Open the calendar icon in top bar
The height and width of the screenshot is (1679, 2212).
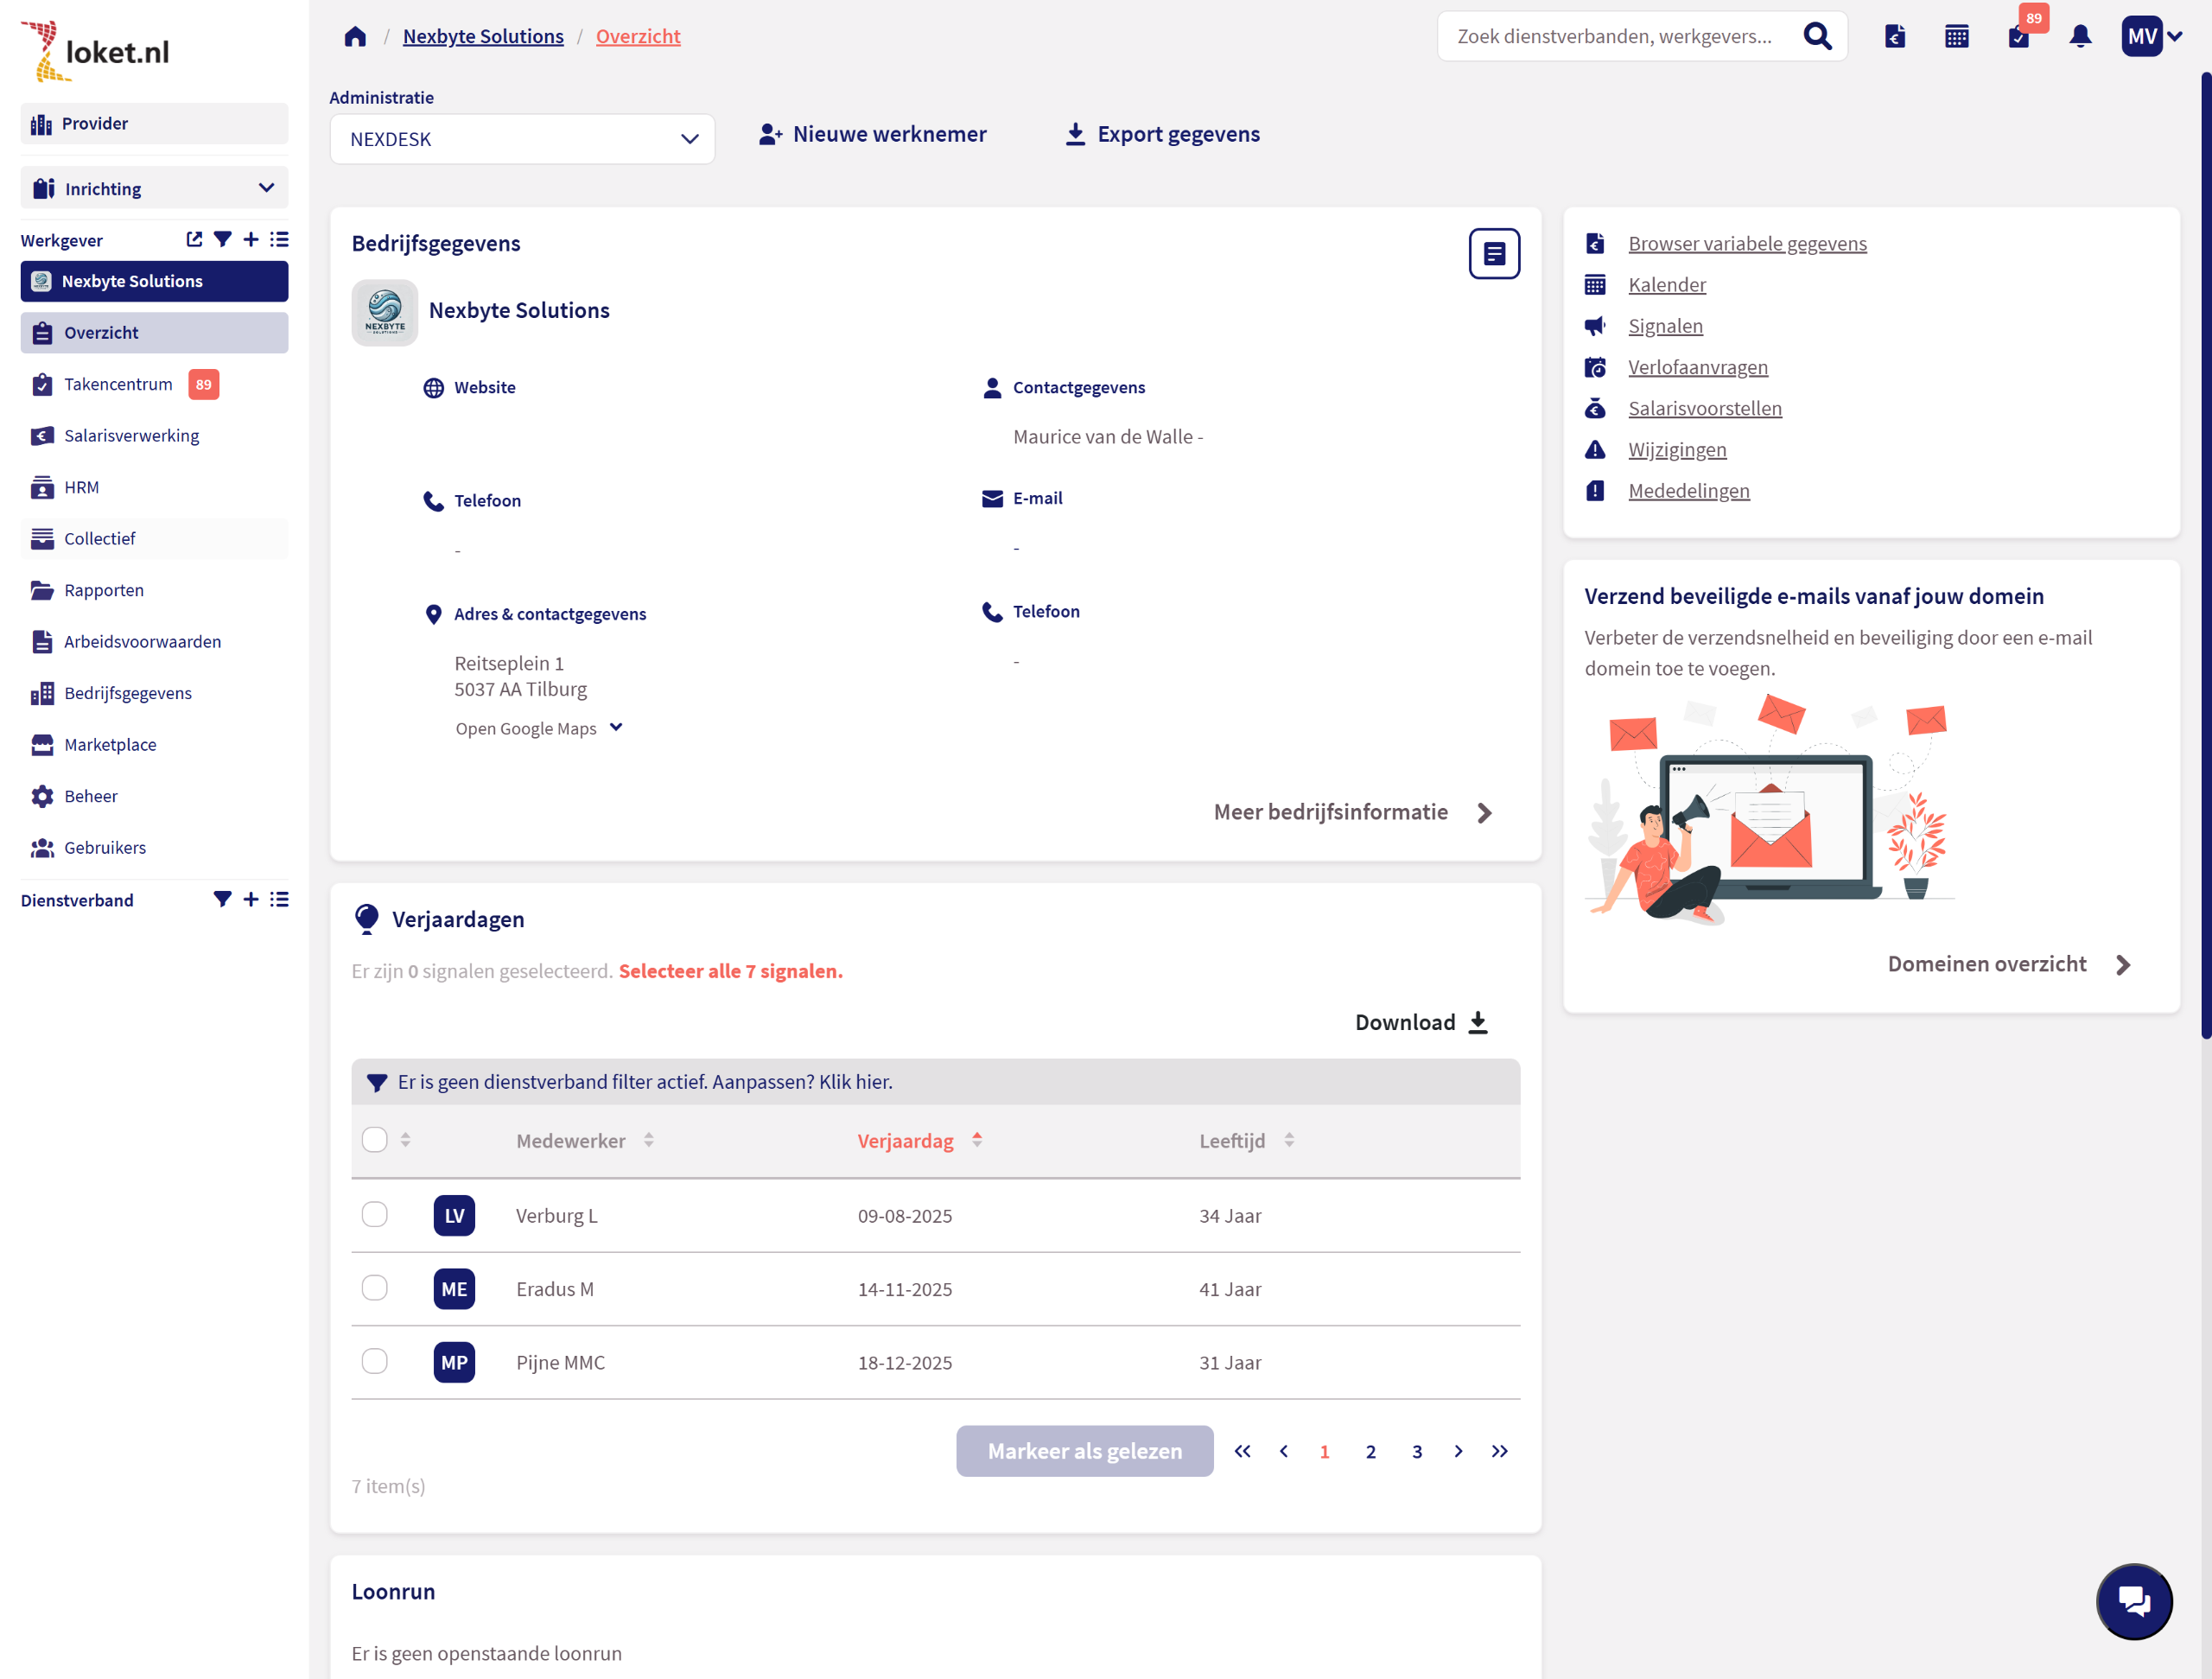click(1956, 37)
